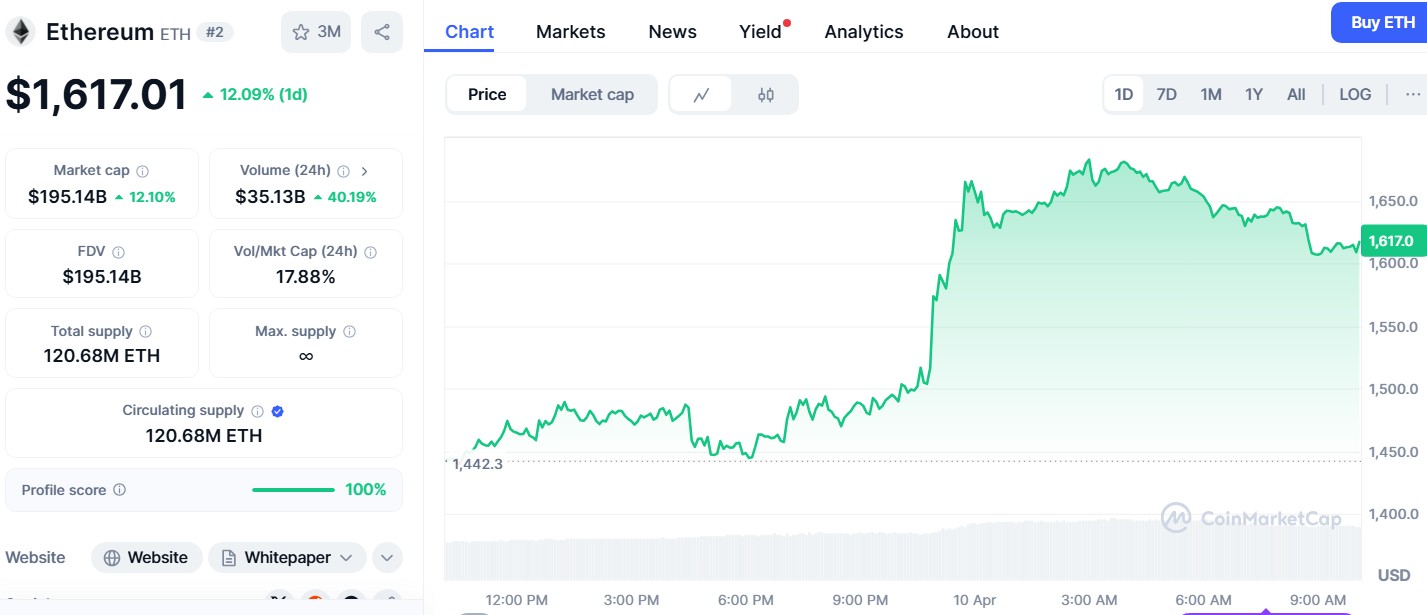The image size is (1427, 615).
Task: Click the $35.13B volume value
Action: click(270, 197)
